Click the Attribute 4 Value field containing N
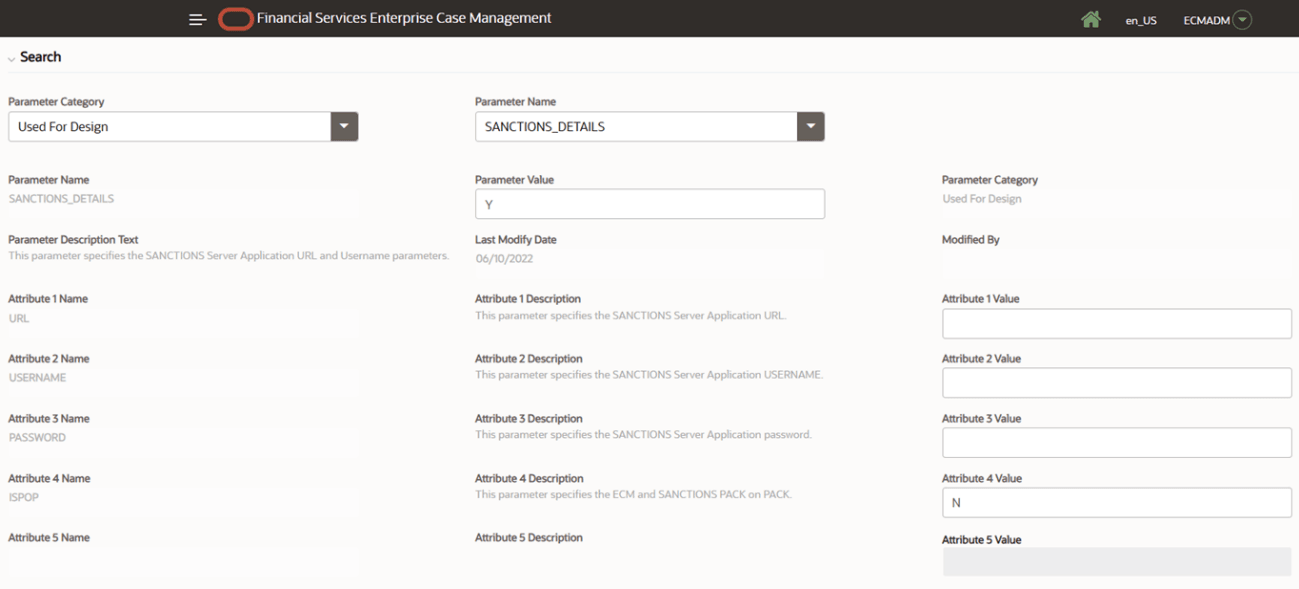 (x=1117, y=502)
